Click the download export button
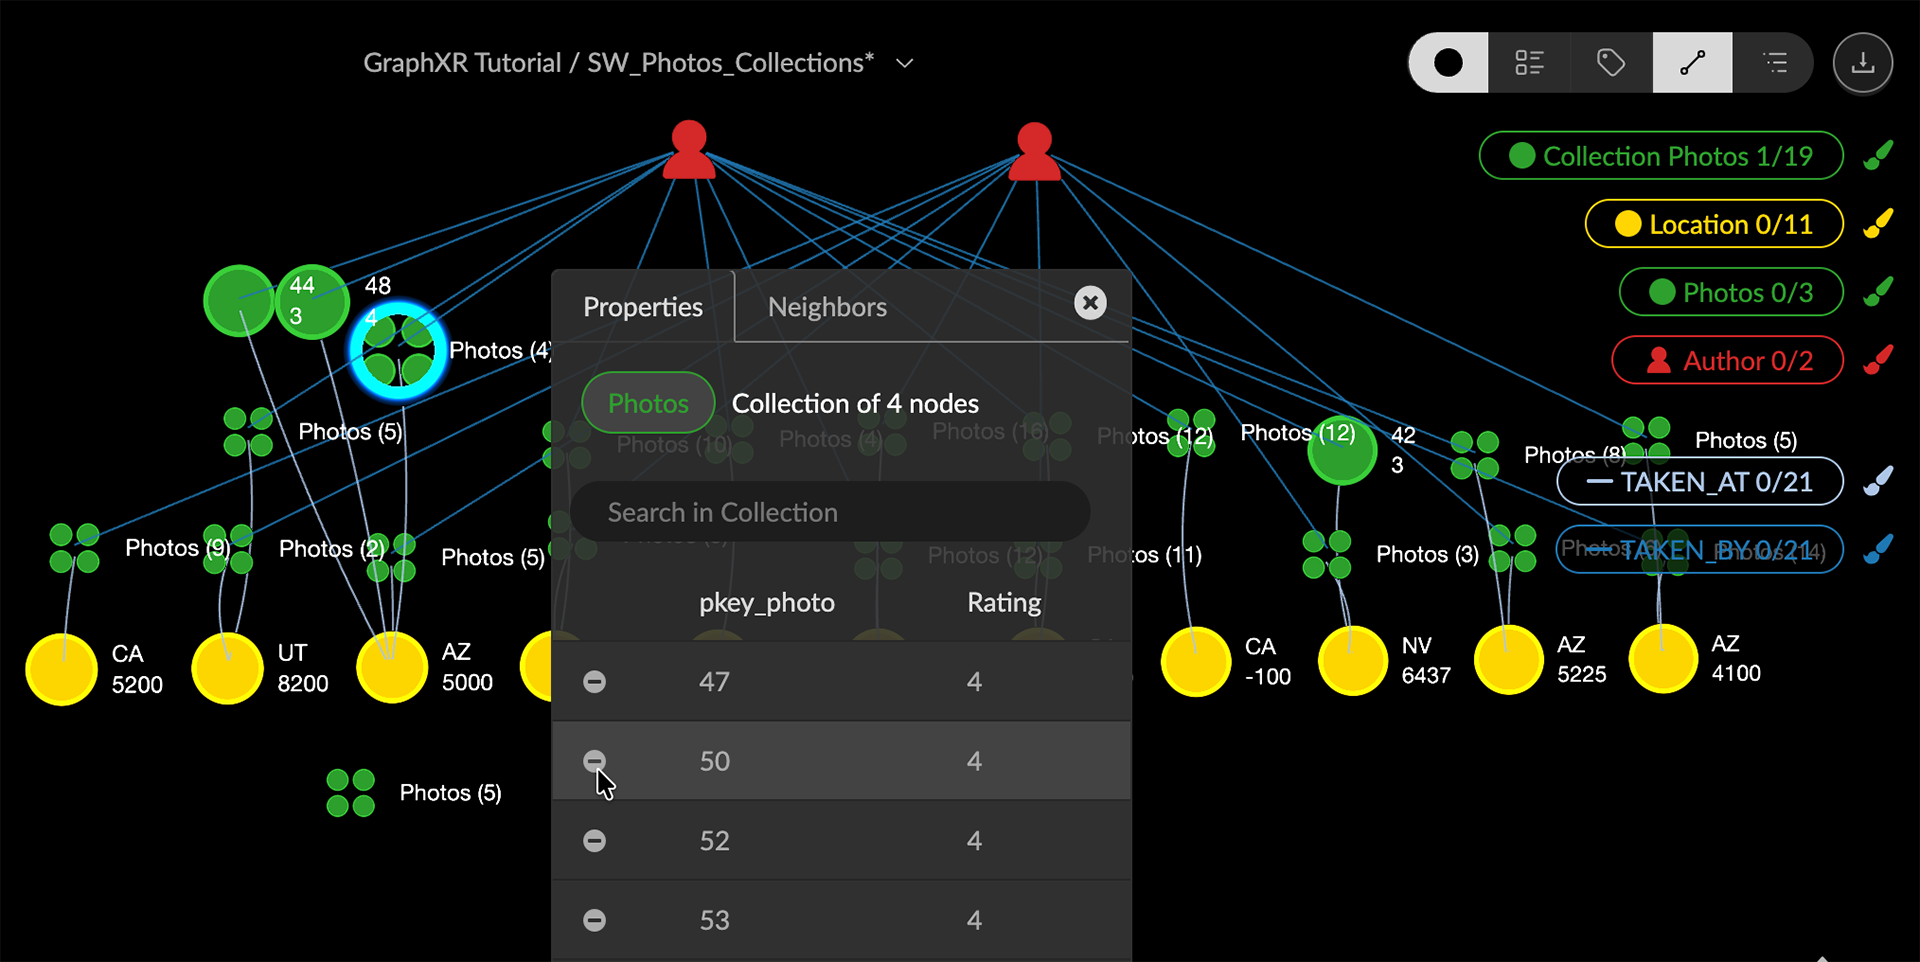Viewport: 1920px width, 962px height. pos(1862,63)
